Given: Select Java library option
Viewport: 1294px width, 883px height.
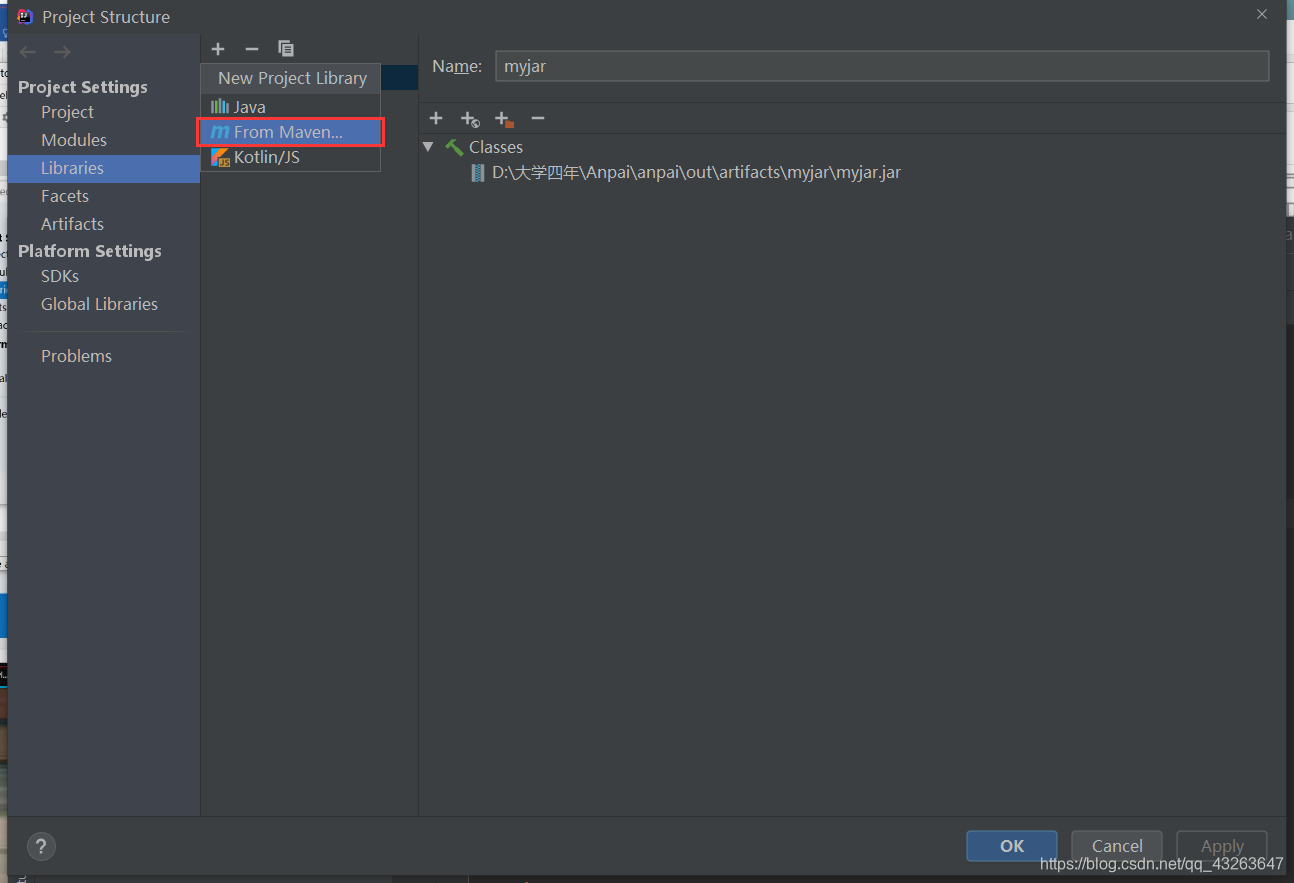Looking at the screenshot, I should click(x=290, y=106).
